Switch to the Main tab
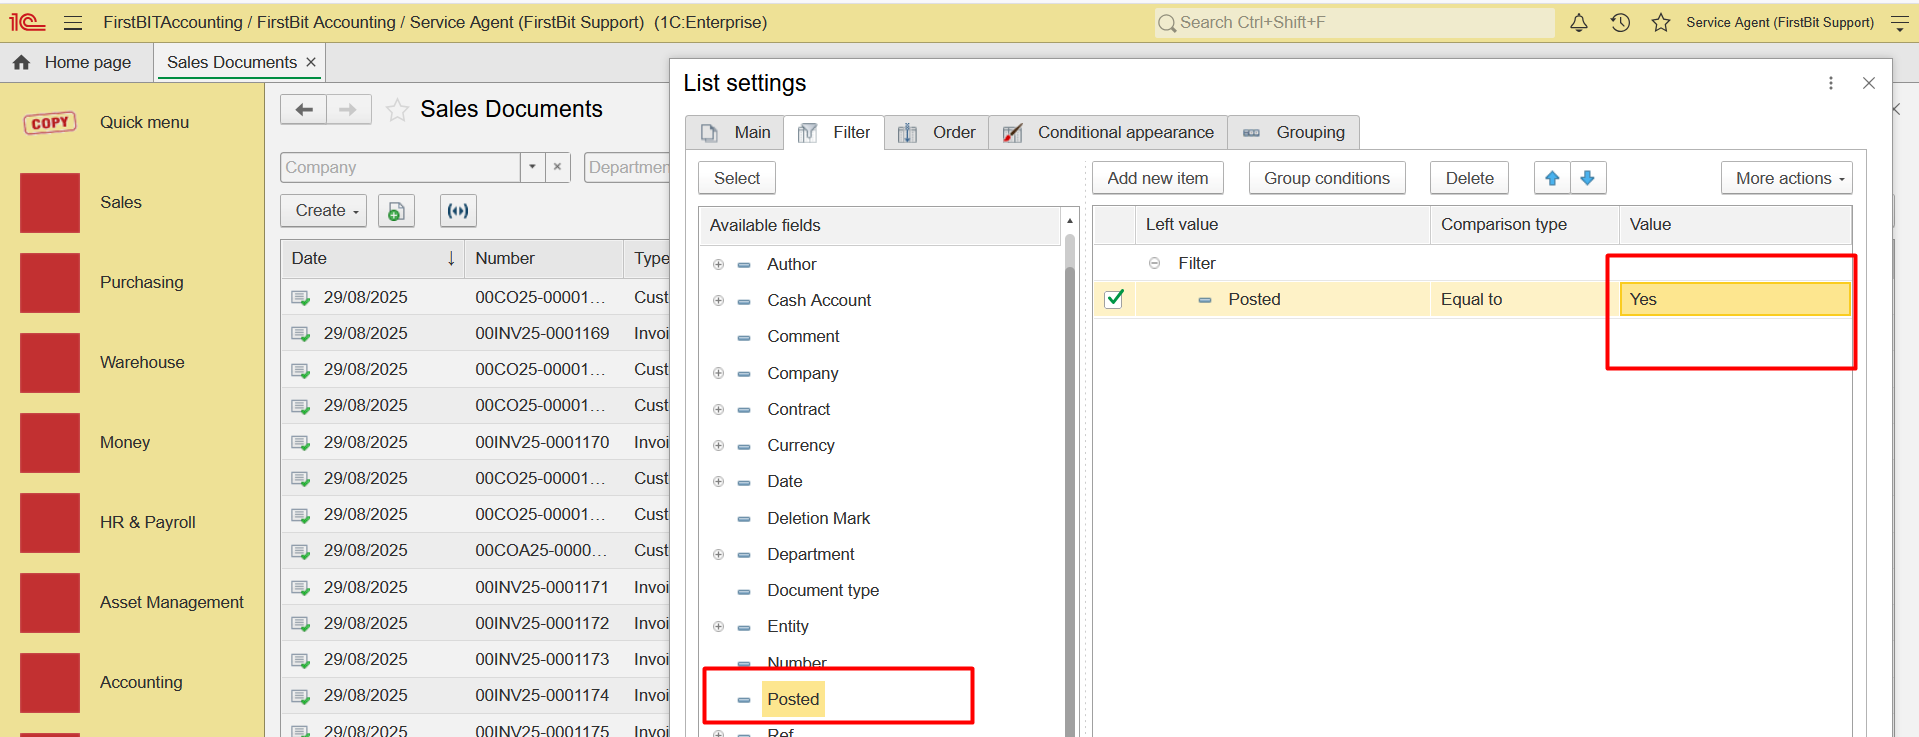Screen dimensions: 1919x737 (x=735, y=132)
